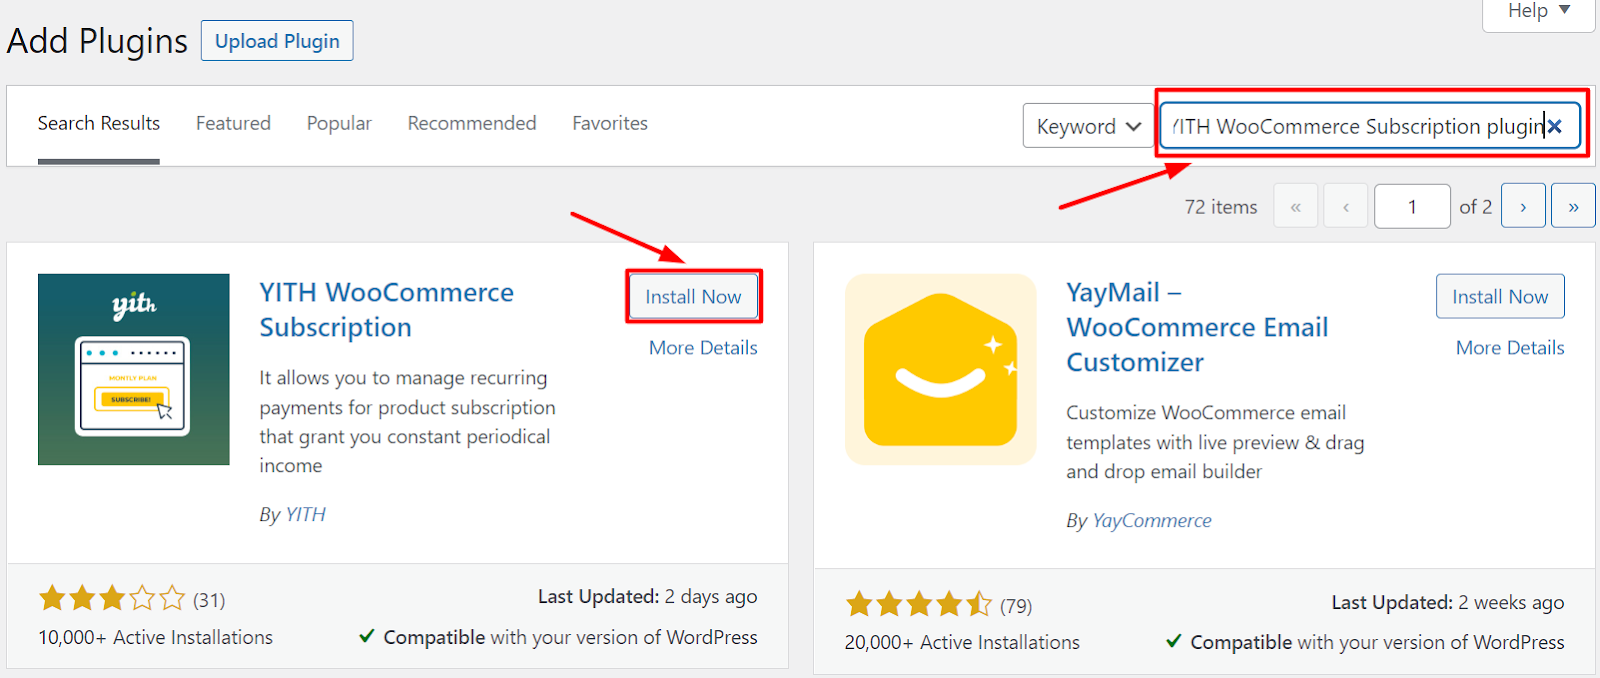Viewport: 1600px width, 678px height.
Task: Click the "20,000+ Active Installations" text
Action: pos(962,643)
